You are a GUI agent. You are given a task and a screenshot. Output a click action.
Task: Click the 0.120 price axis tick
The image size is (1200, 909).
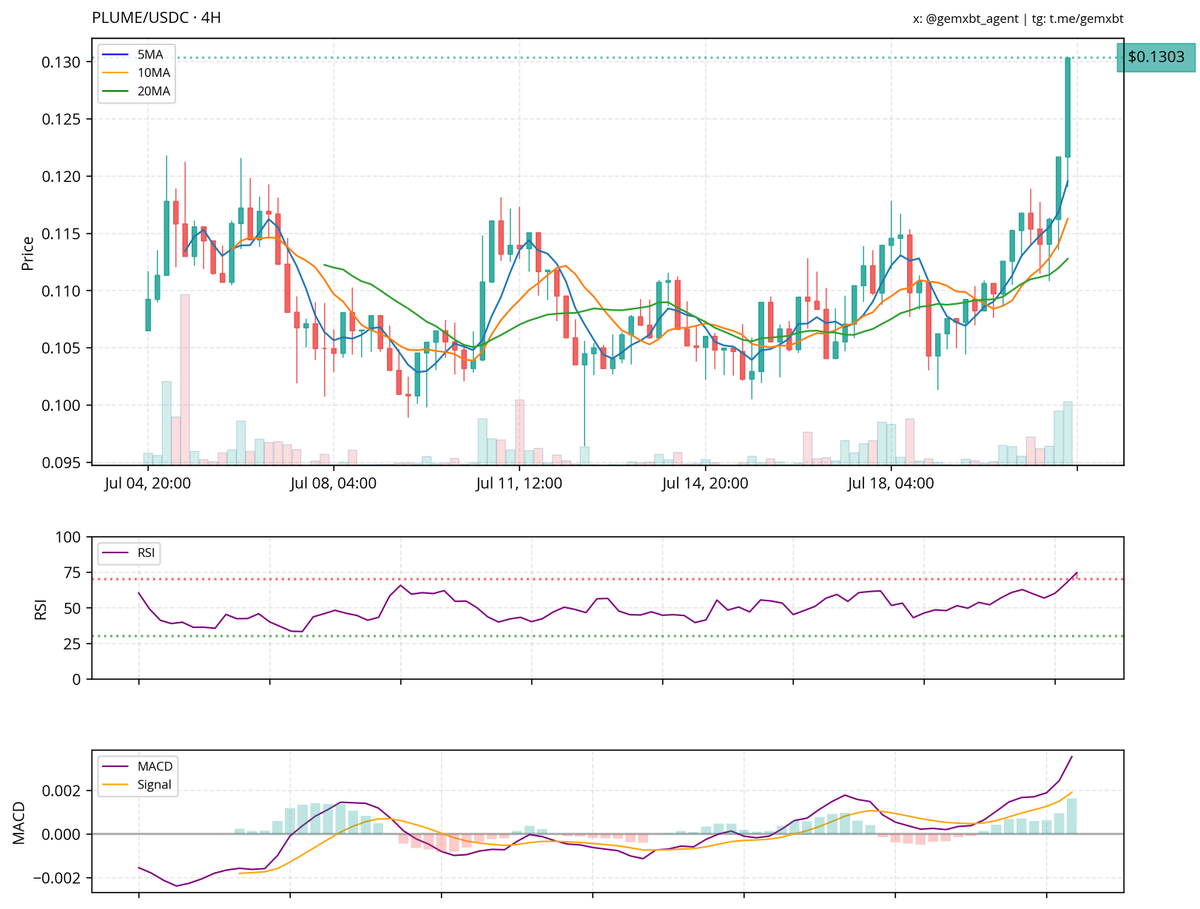62,176
